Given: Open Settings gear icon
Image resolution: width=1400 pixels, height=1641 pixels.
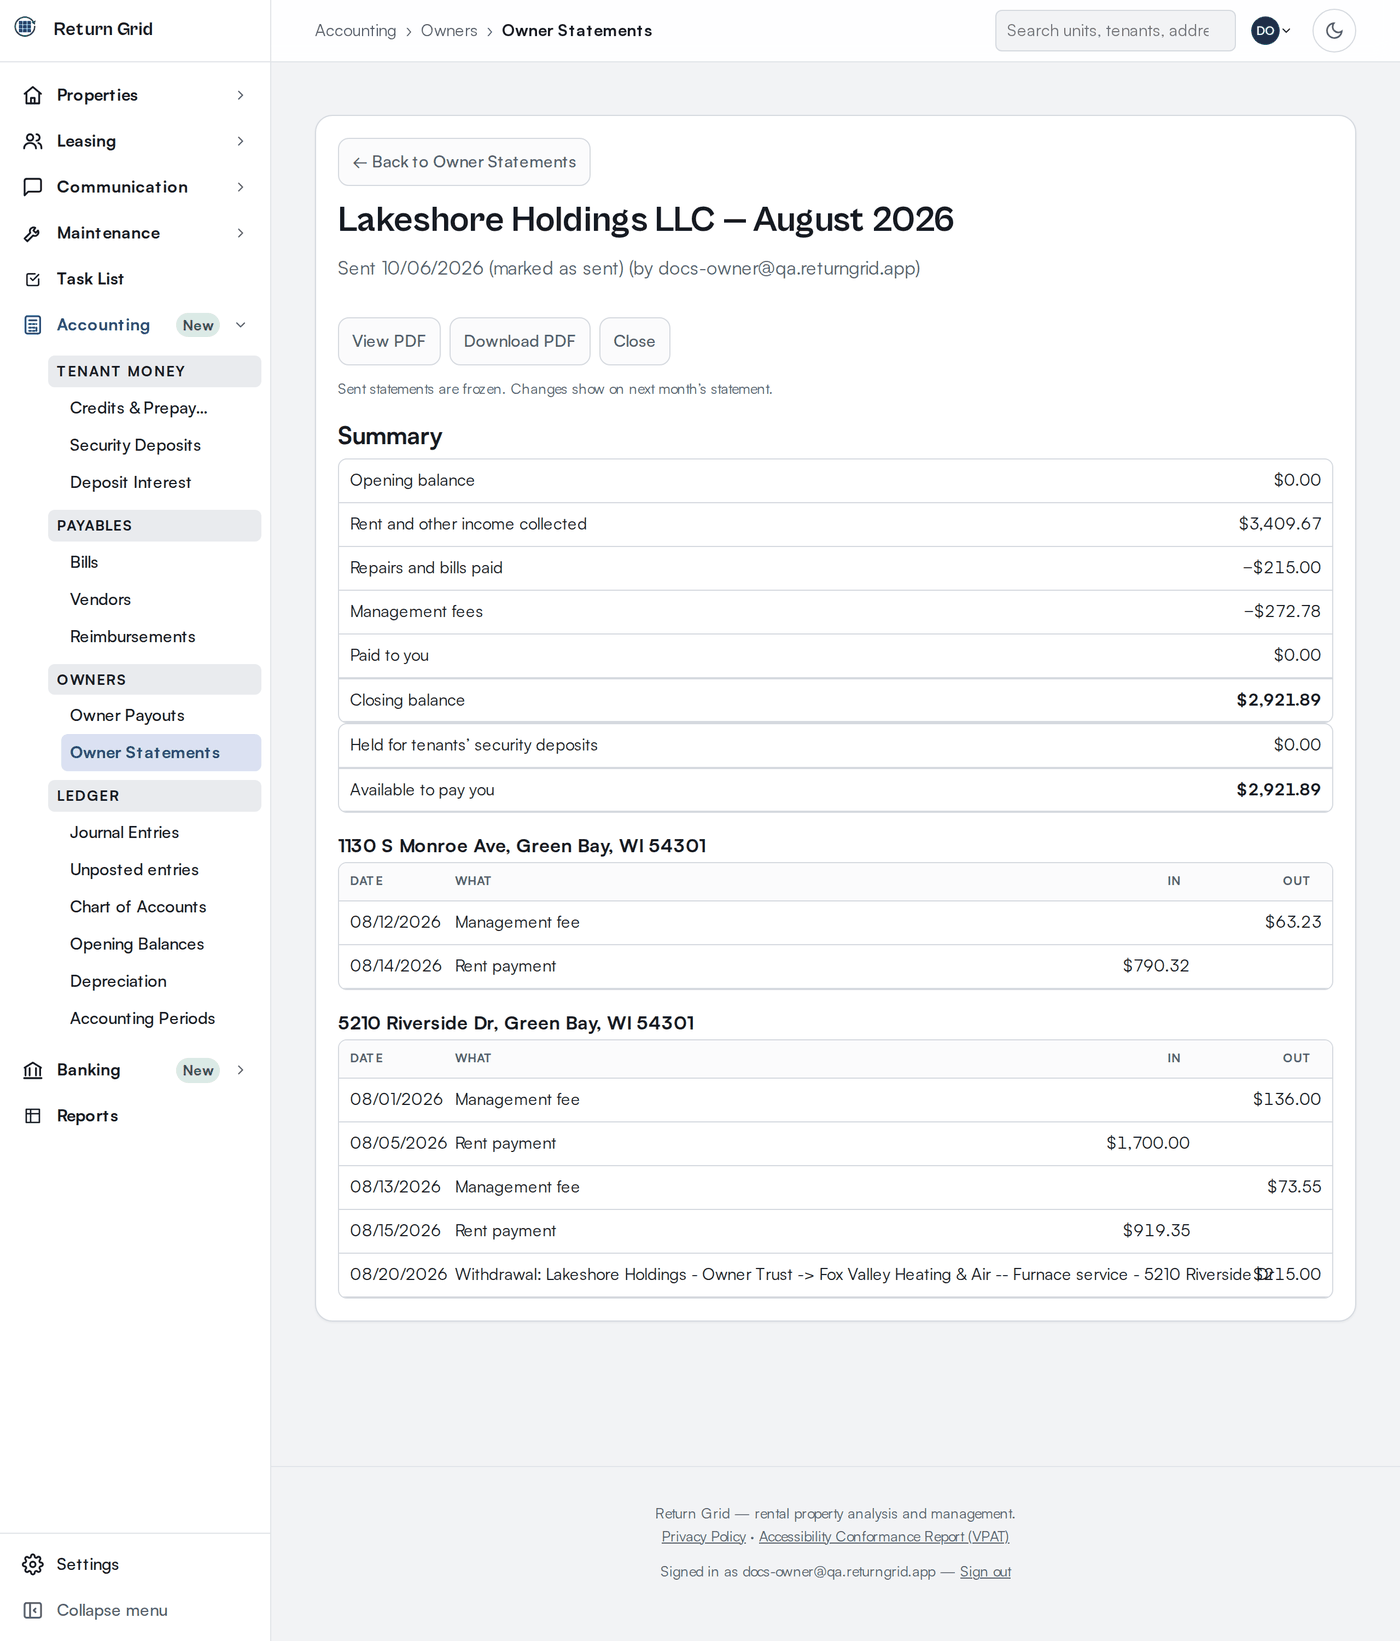Looking at the screenshot, I should (33, 1564).
